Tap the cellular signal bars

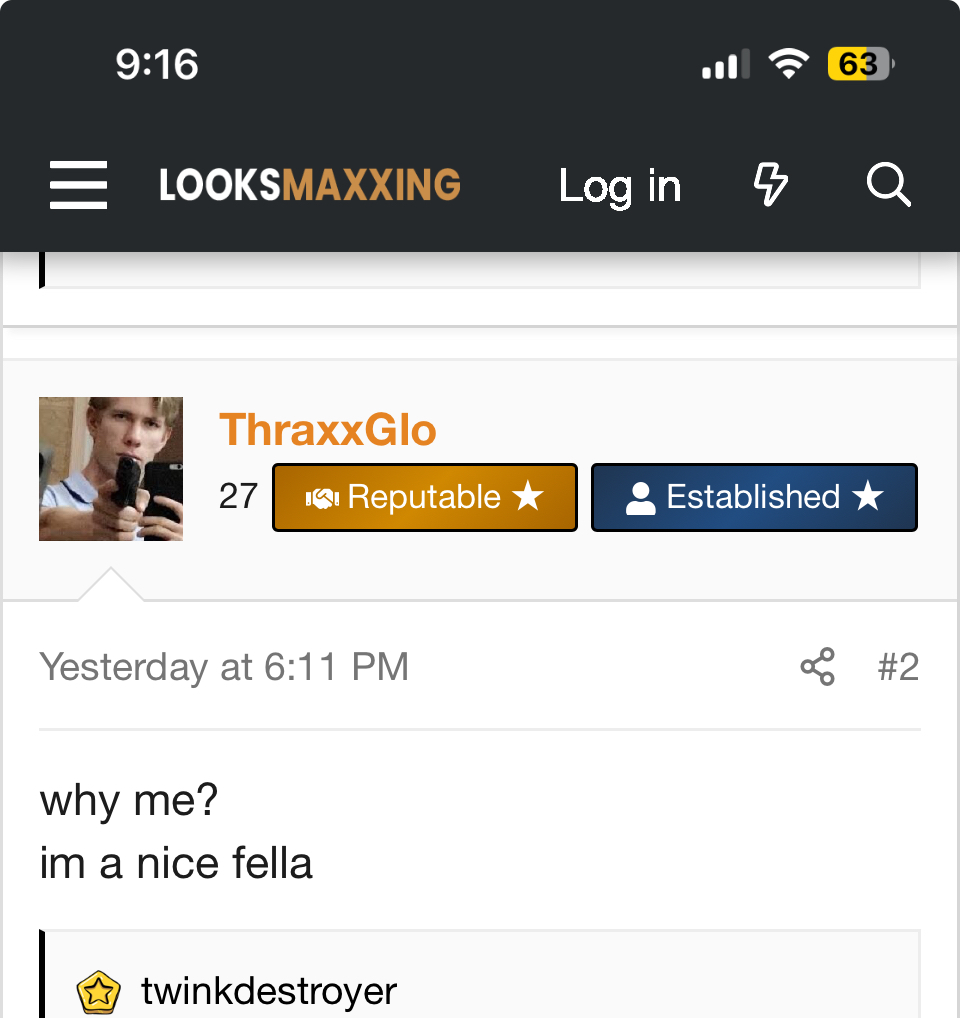726,64
